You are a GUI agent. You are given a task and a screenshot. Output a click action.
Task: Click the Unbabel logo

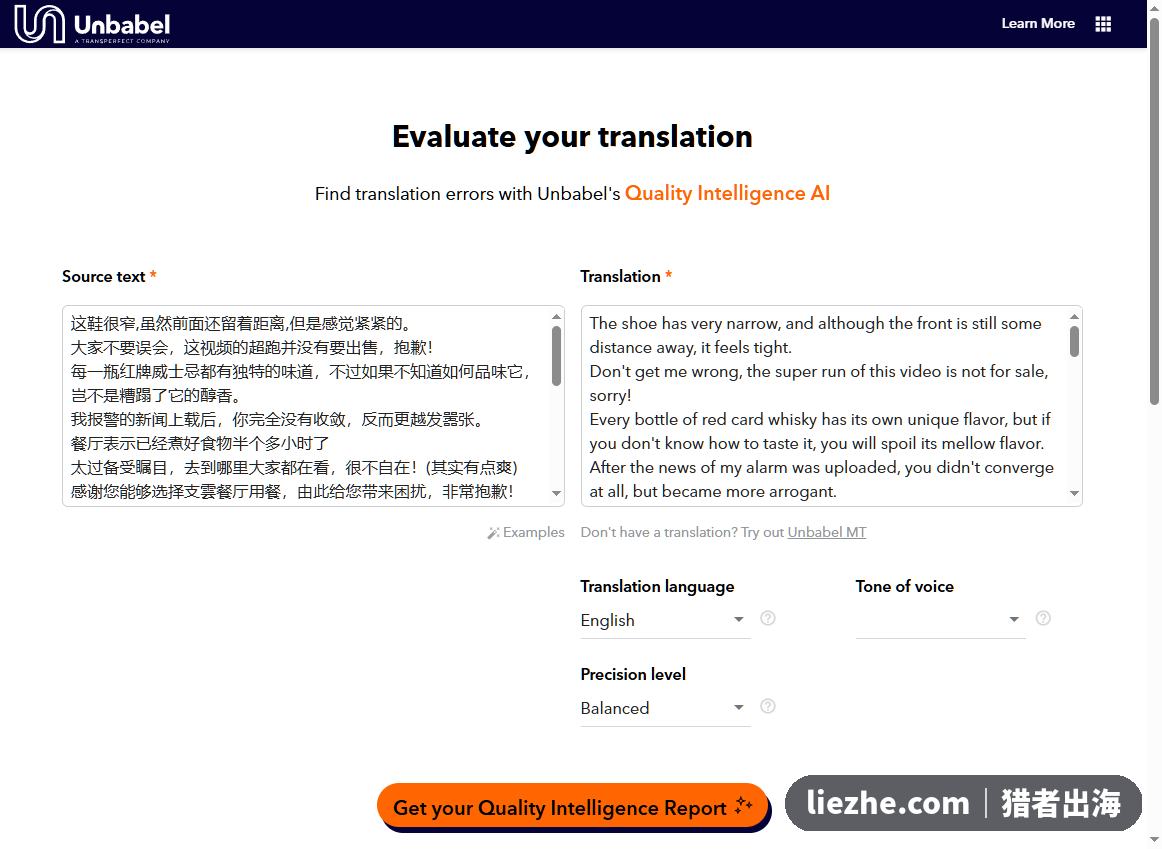click(x=93, y=24)
